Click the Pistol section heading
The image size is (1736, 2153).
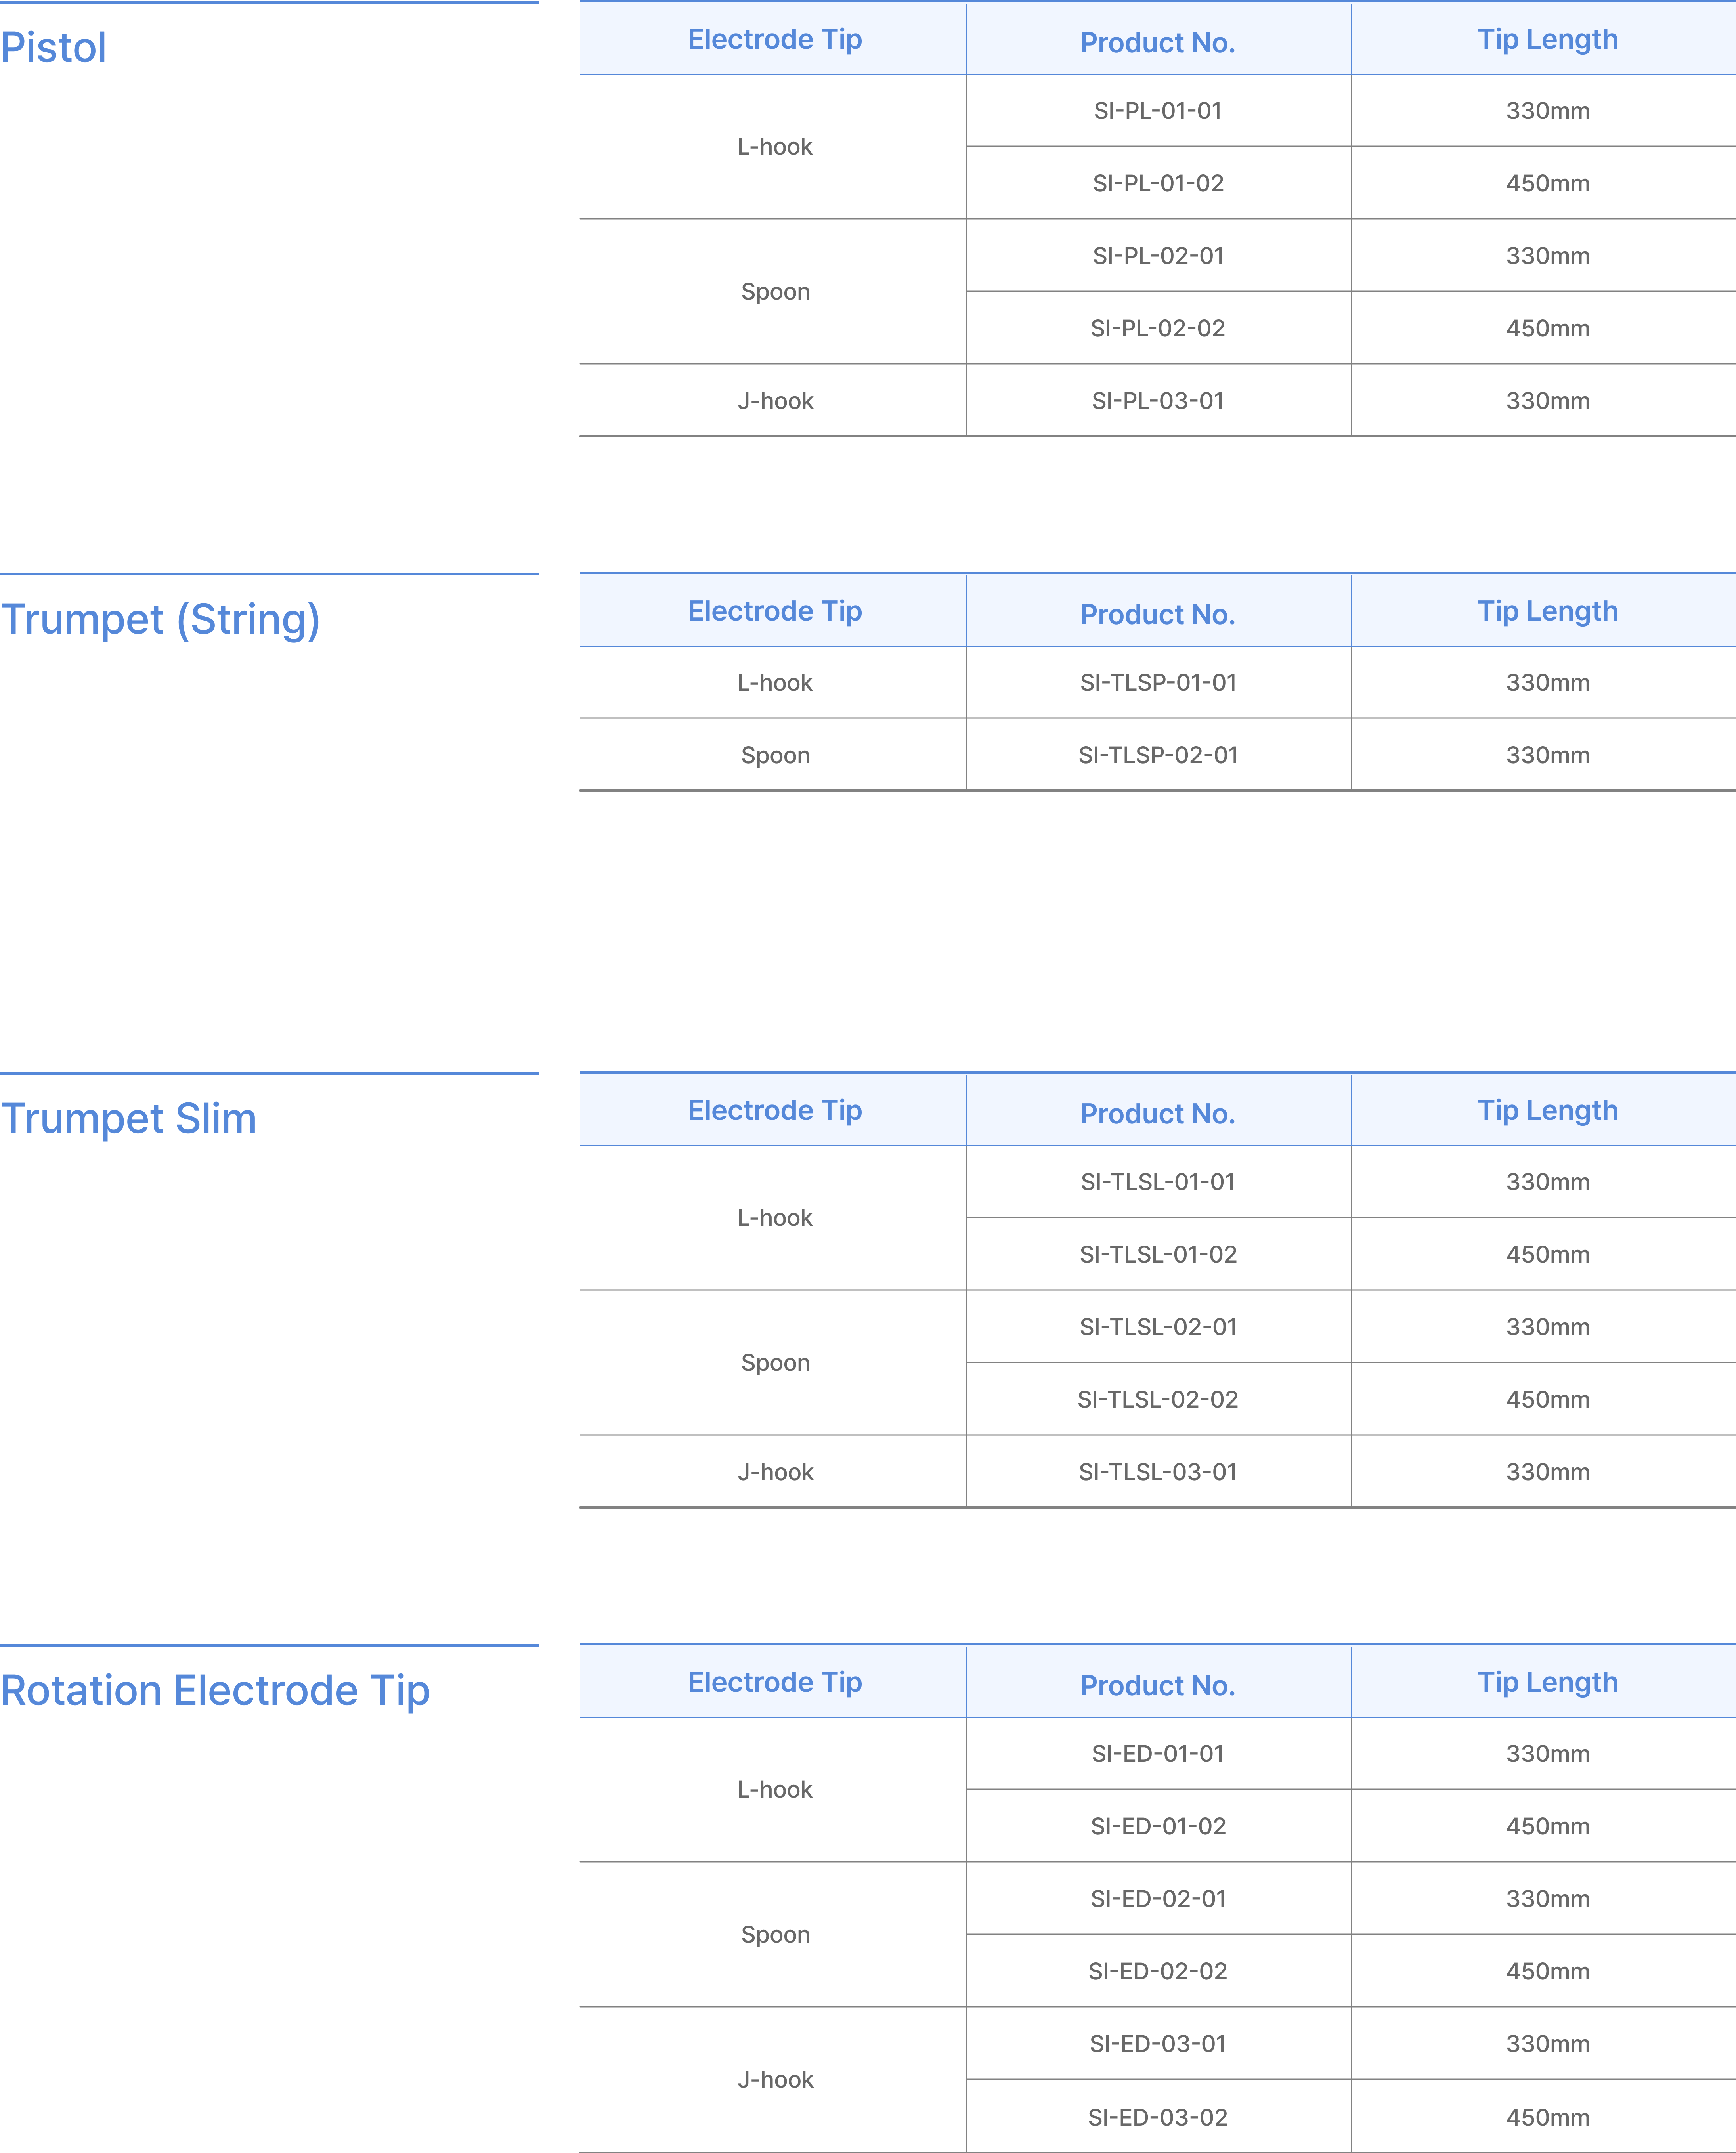tap(54, 48)
